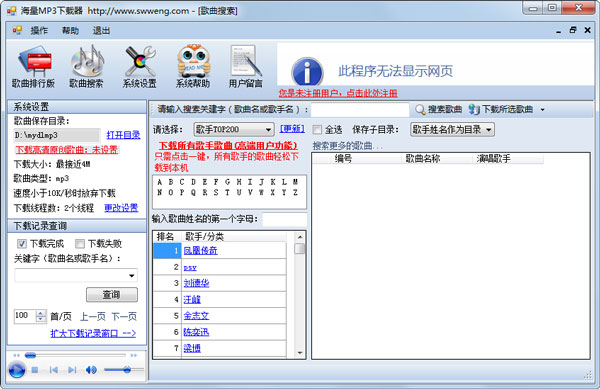Click the 退出 menu item
The height and width of the screenshot is (389, 600).
click(x=101, y=31)
